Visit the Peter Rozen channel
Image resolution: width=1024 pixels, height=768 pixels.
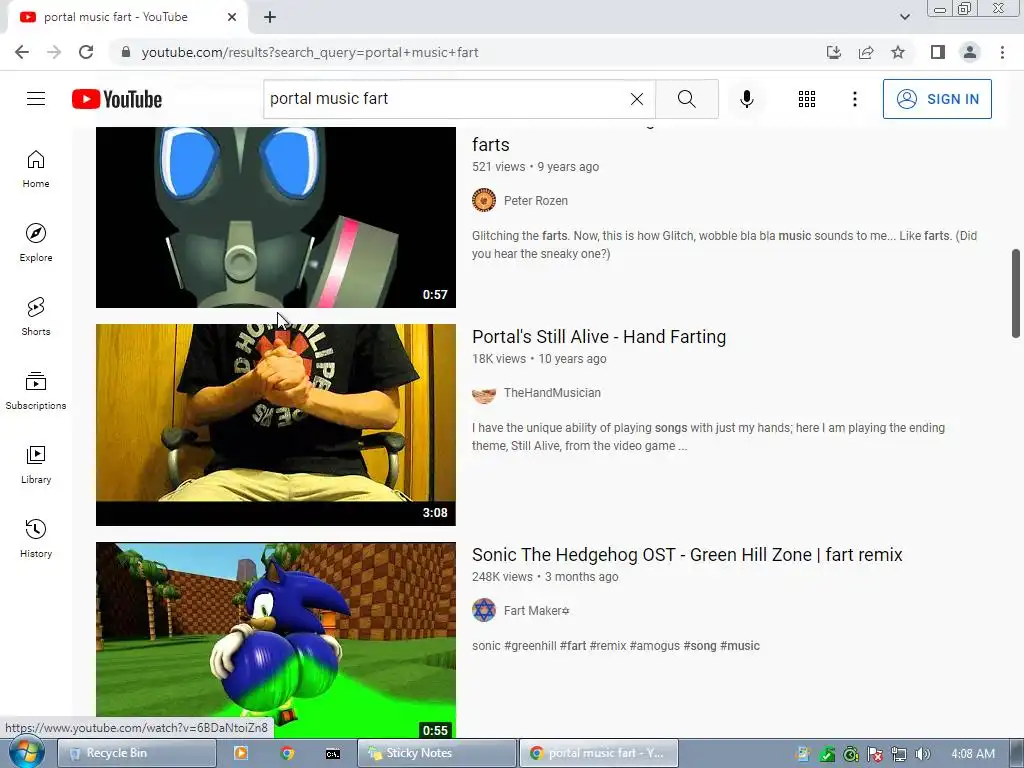point(536,200)
